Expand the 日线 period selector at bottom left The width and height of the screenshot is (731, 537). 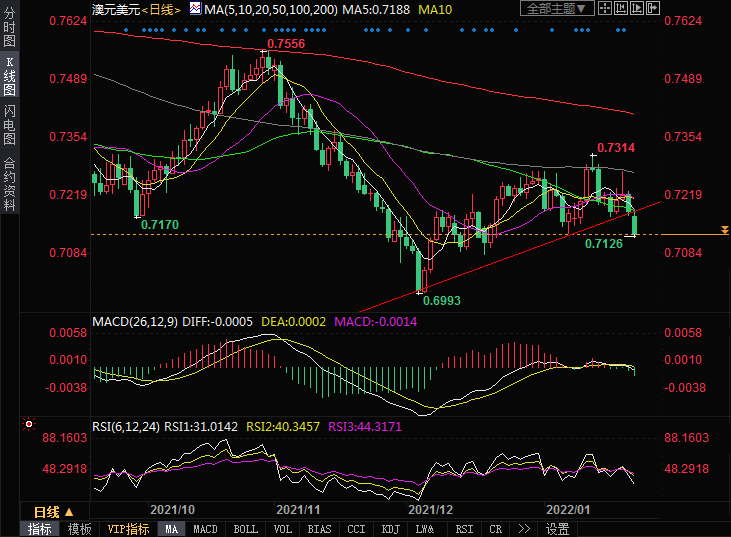[53, 512]
